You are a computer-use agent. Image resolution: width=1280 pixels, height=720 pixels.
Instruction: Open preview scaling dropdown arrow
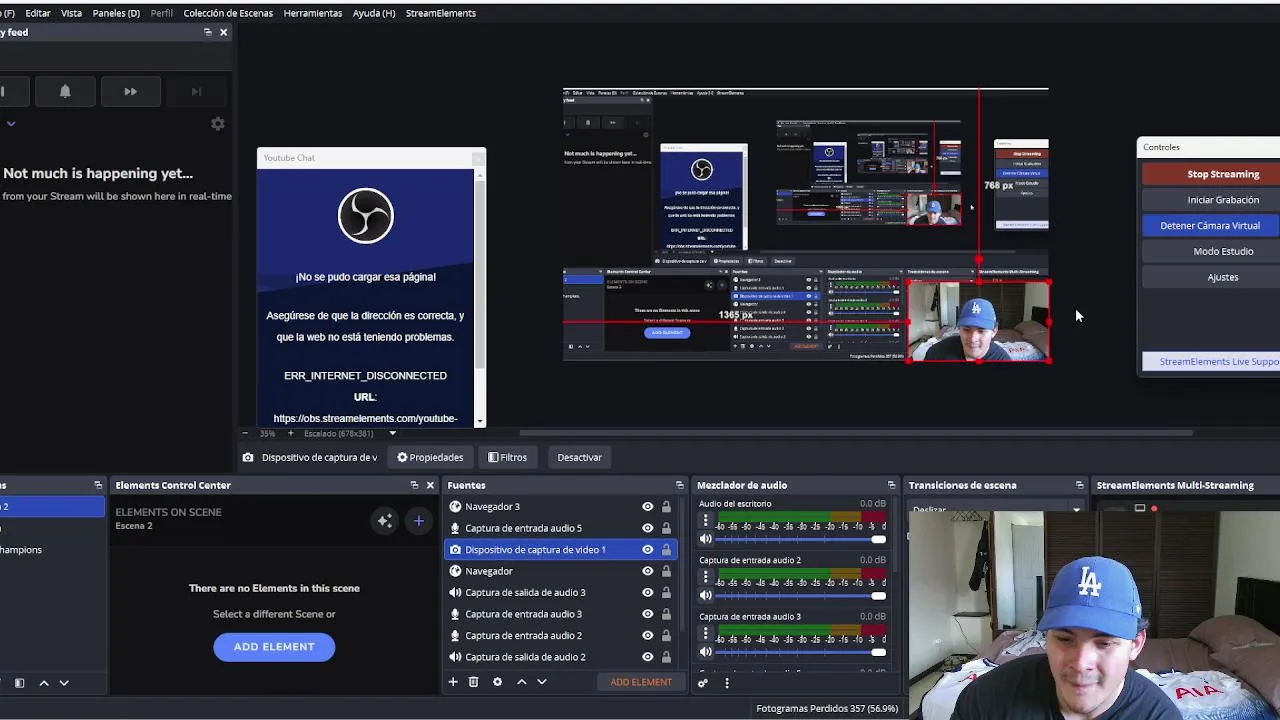point(392,434)
